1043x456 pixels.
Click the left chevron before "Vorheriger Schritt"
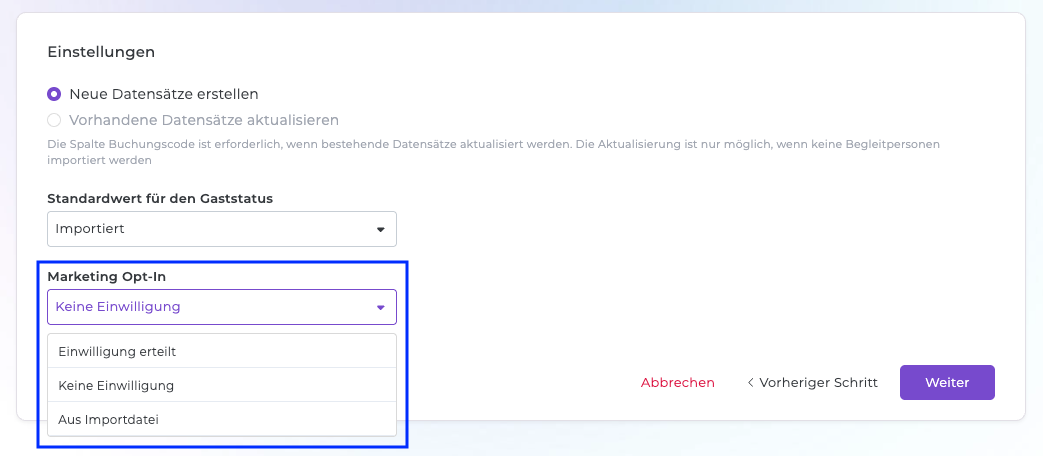pos(751,382)
